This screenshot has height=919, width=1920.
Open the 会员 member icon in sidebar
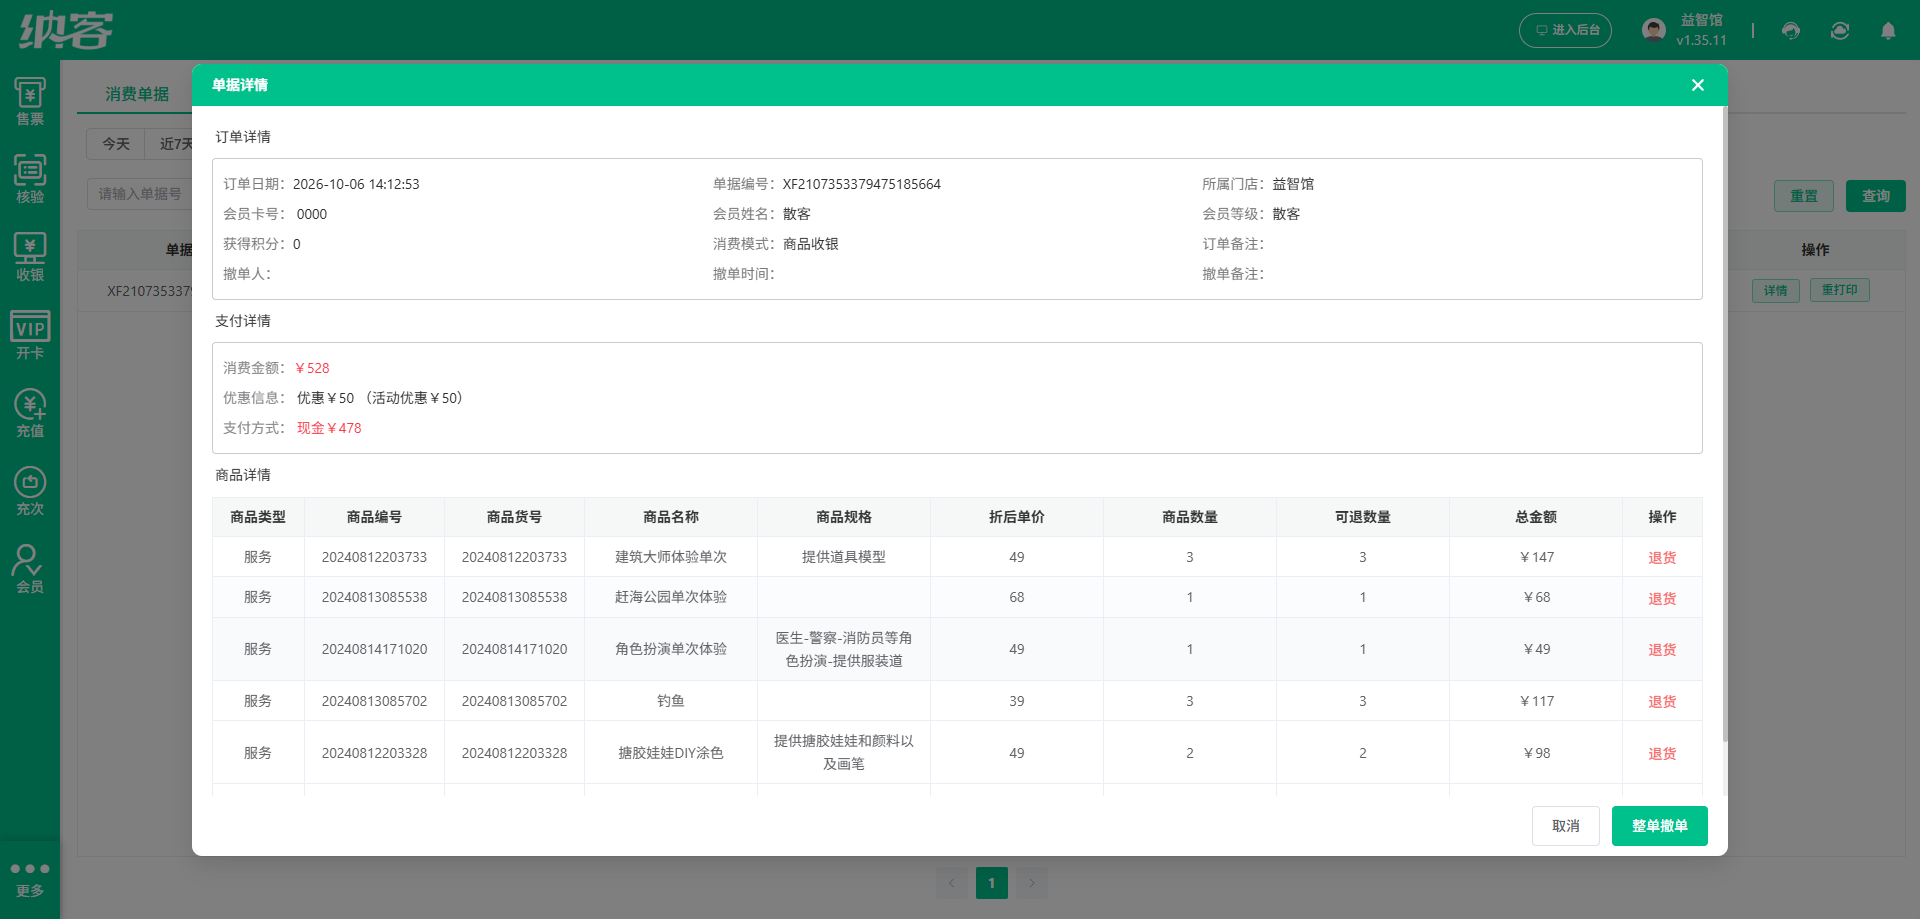pos(30,570)
